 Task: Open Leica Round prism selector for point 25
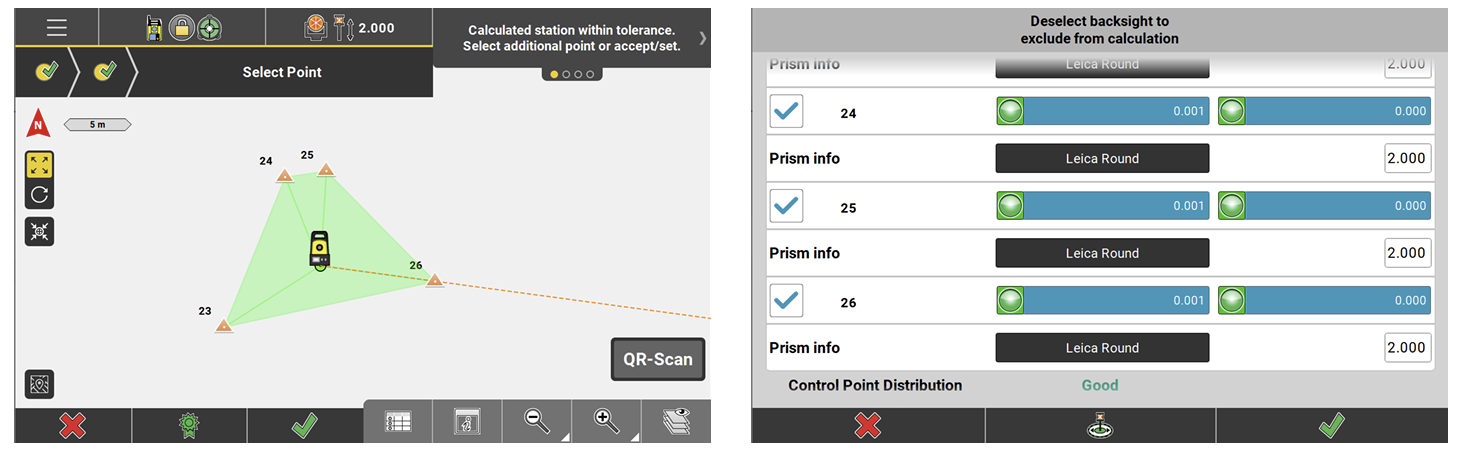pos(1102,253)
